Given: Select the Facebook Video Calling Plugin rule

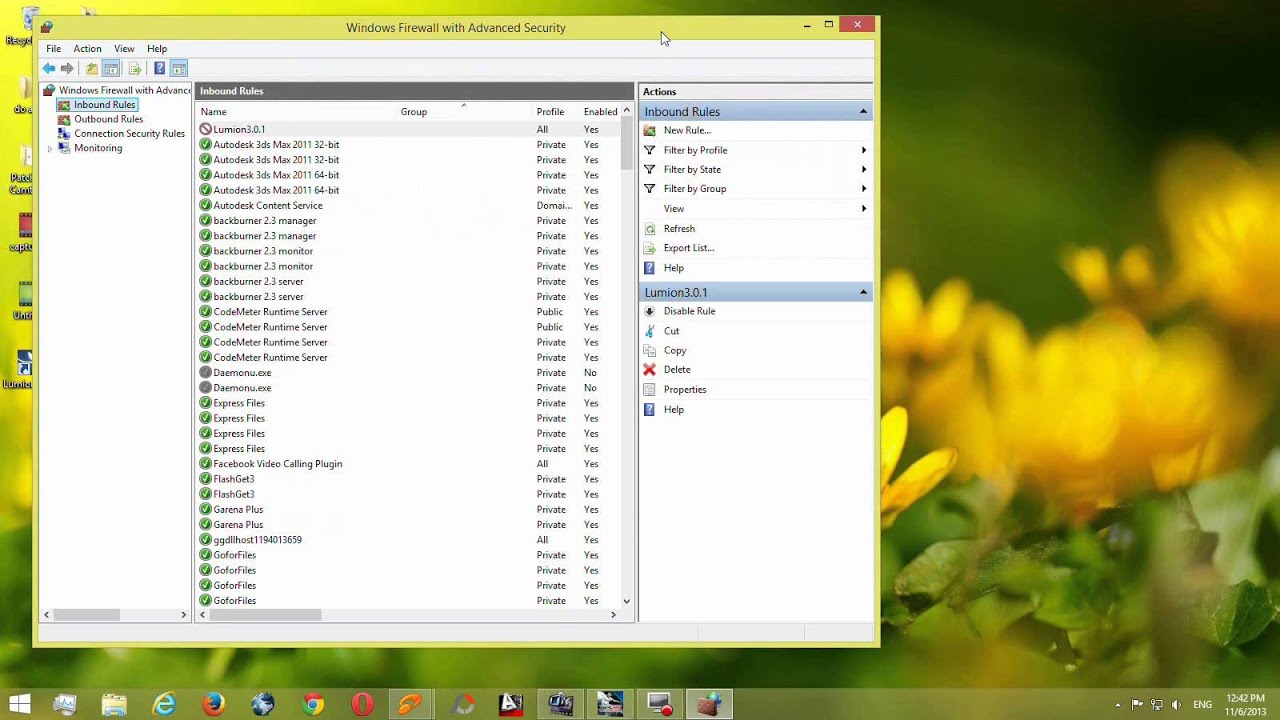Looking at the screenshot, I should 408,464.
